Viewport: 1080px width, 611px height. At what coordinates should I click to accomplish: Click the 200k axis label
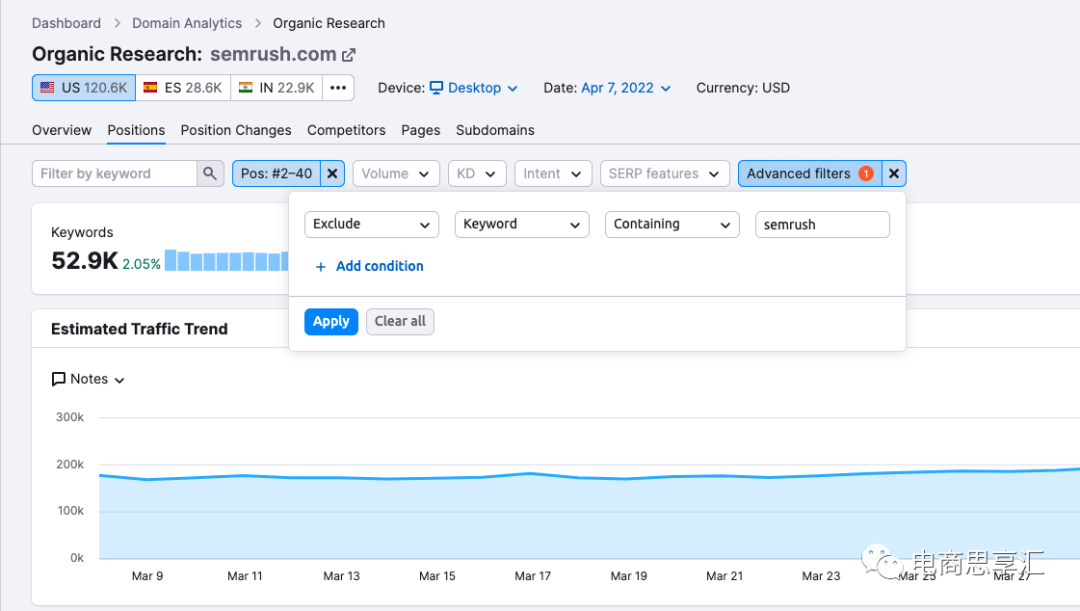(70, 464)
